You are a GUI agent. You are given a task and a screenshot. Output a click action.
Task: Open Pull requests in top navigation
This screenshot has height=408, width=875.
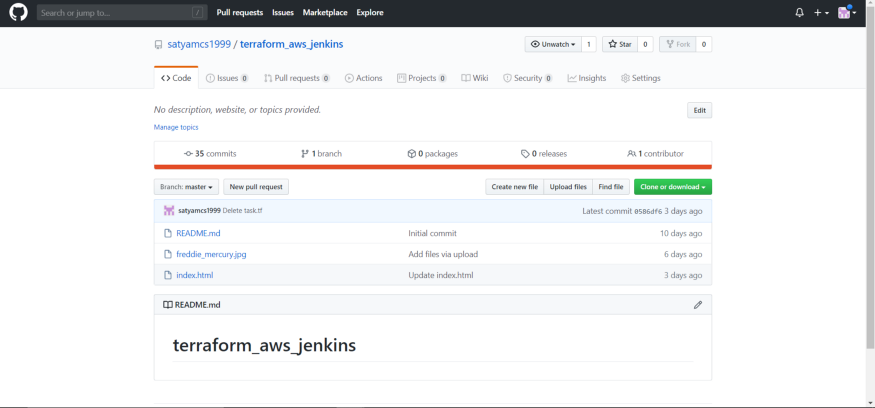pos(239,12)
